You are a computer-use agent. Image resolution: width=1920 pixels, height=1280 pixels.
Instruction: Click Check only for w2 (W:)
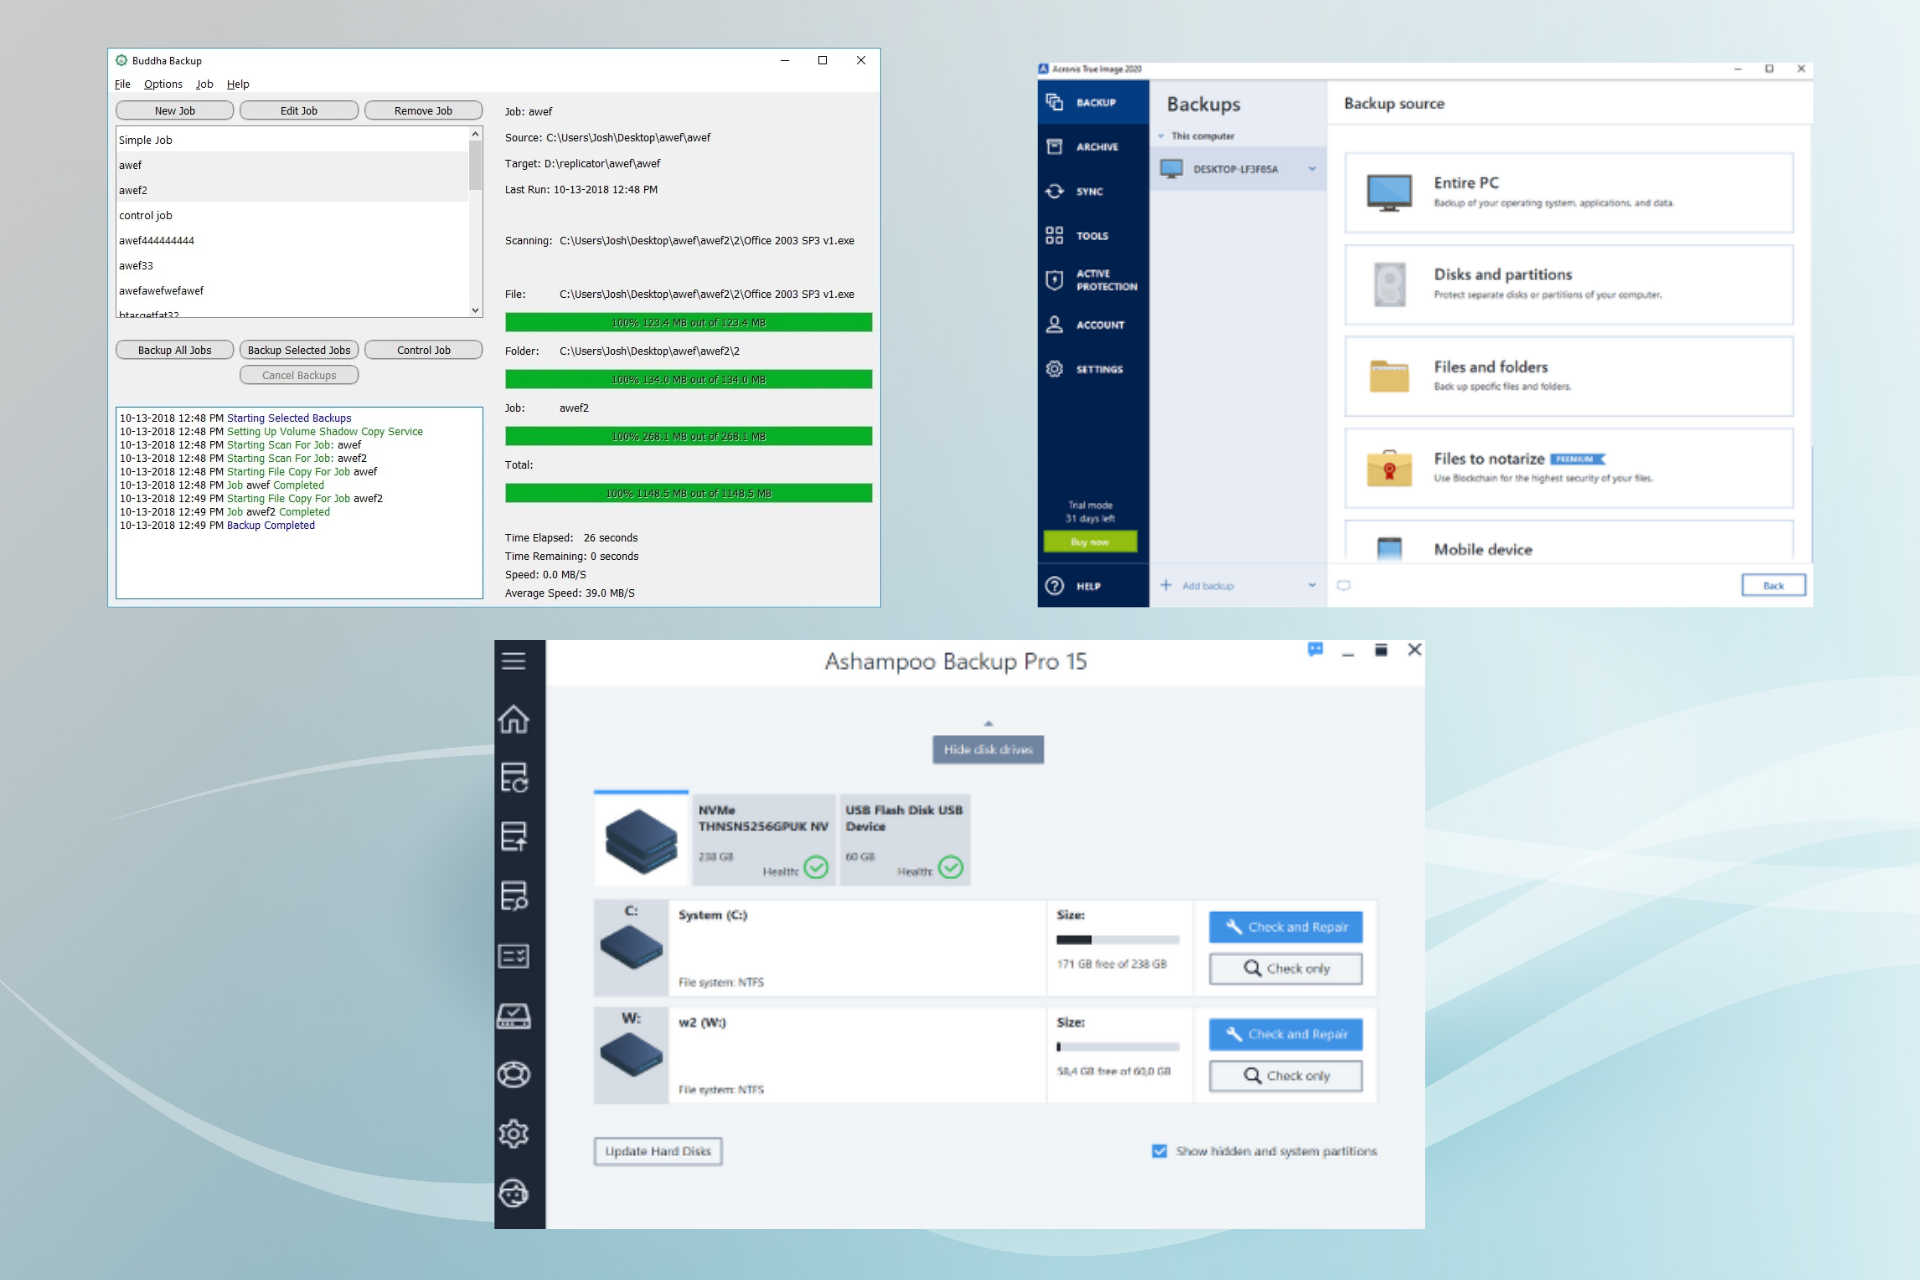point(1286,1076)
